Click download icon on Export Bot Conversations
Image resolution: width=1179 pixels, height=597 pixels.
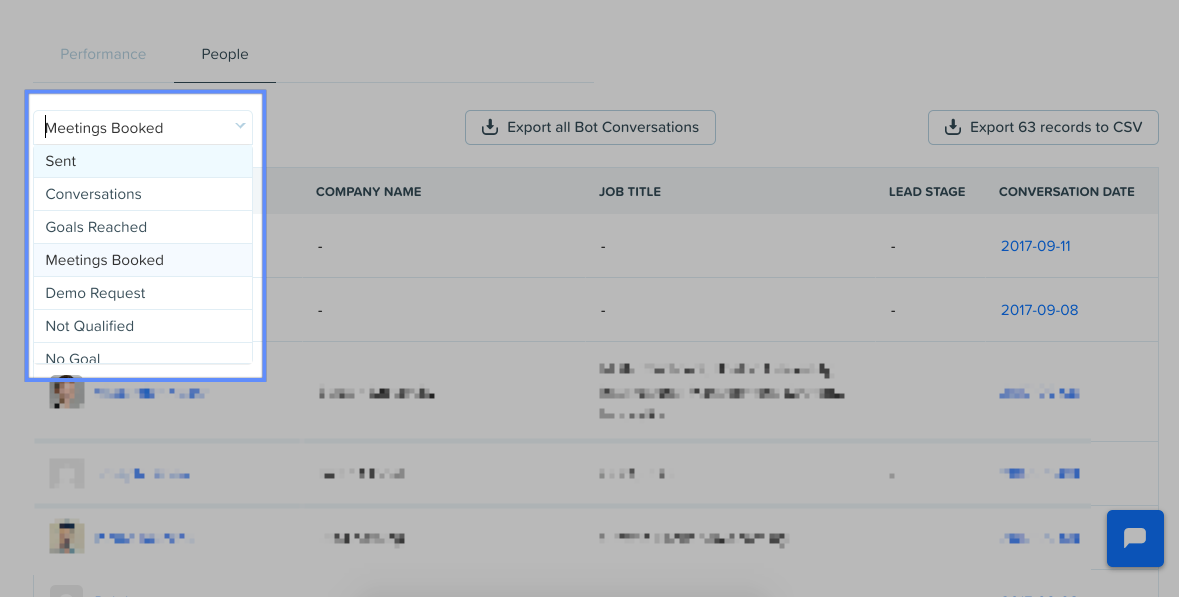click(x=490, y=127)
